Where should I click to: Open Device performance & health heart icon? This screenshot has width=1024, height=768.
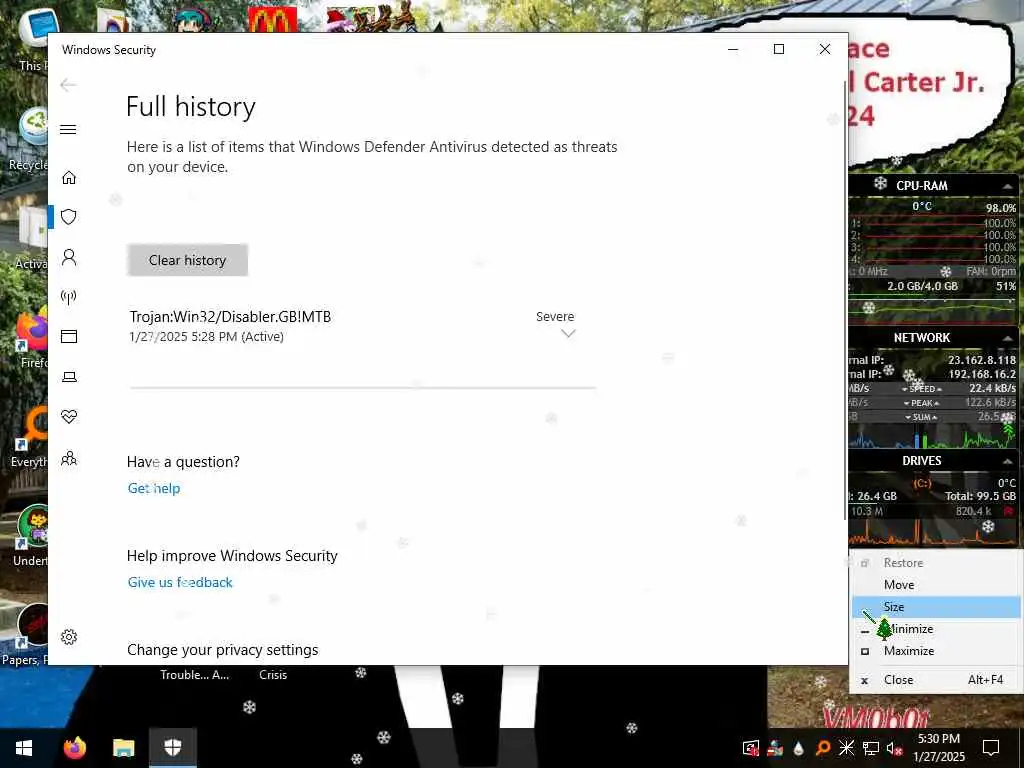click(69, 417)
